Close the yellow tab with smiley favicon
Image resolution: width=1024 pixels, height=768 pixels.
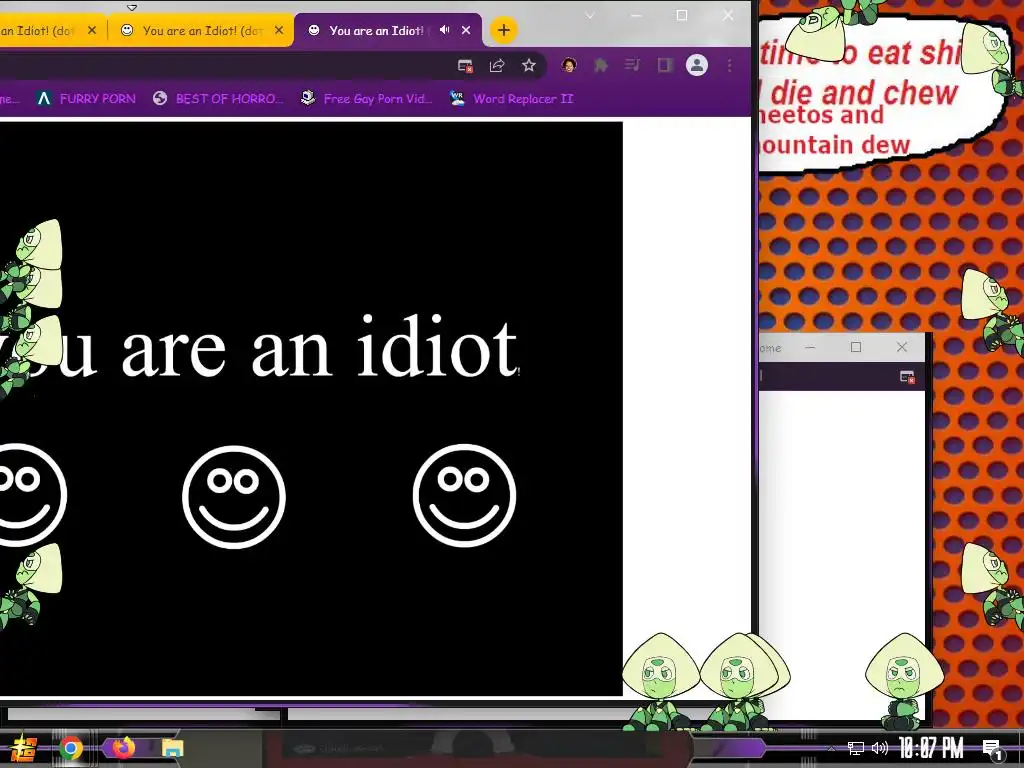click(279, 30)
